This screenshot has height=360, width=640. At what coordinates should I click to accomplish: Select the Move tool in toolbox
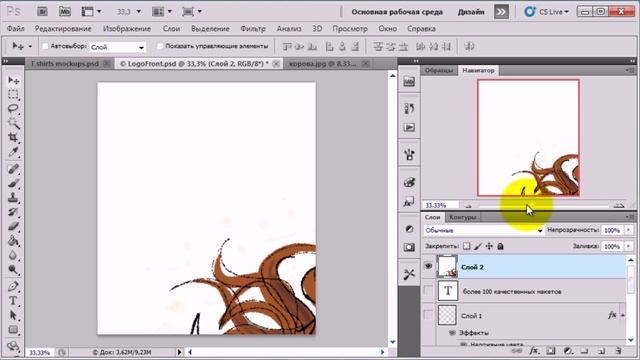(x=13, y=80)
